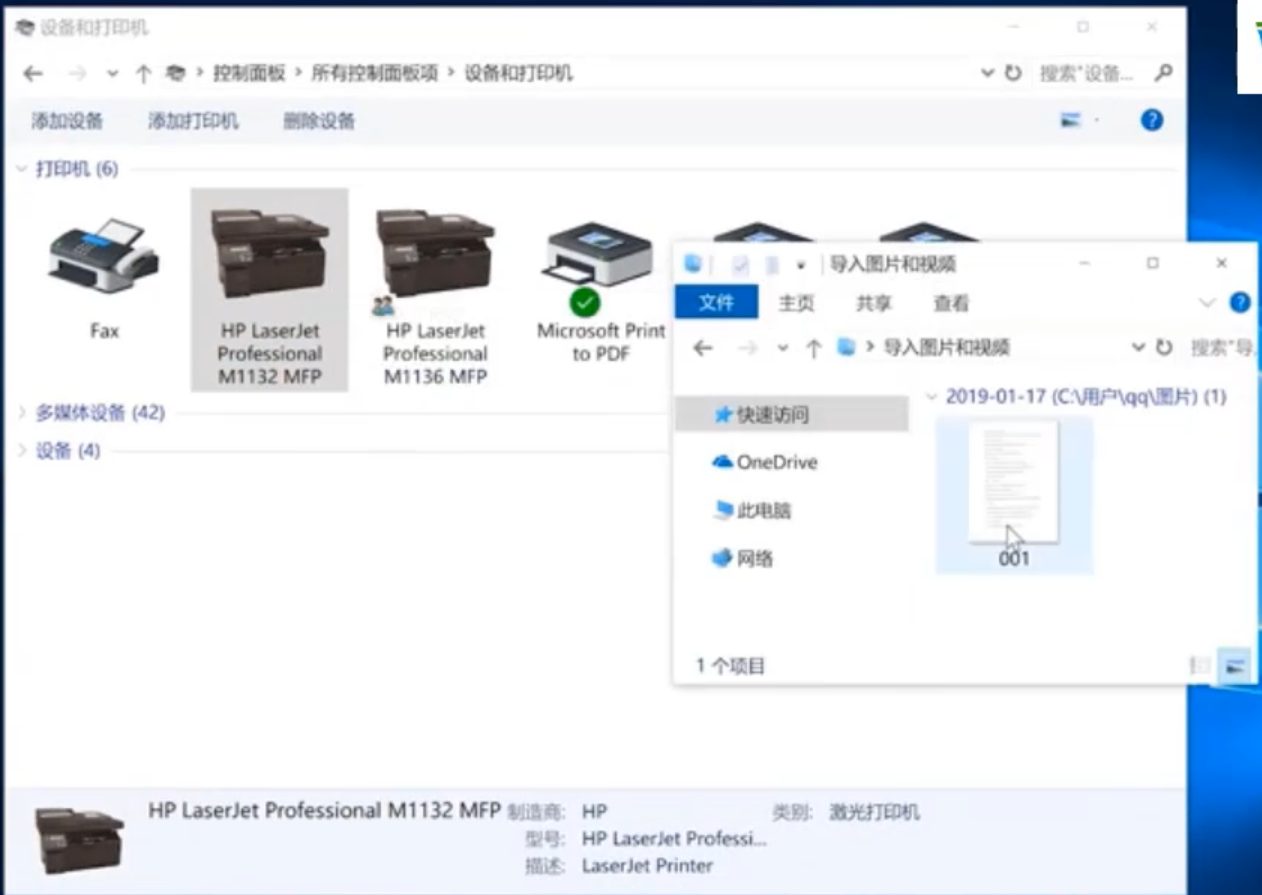Image resolution: width=1262 pixels, height=895 pixels.
Task: Go up one level in 导入图片和视频 window
Action: coord(813,348)
